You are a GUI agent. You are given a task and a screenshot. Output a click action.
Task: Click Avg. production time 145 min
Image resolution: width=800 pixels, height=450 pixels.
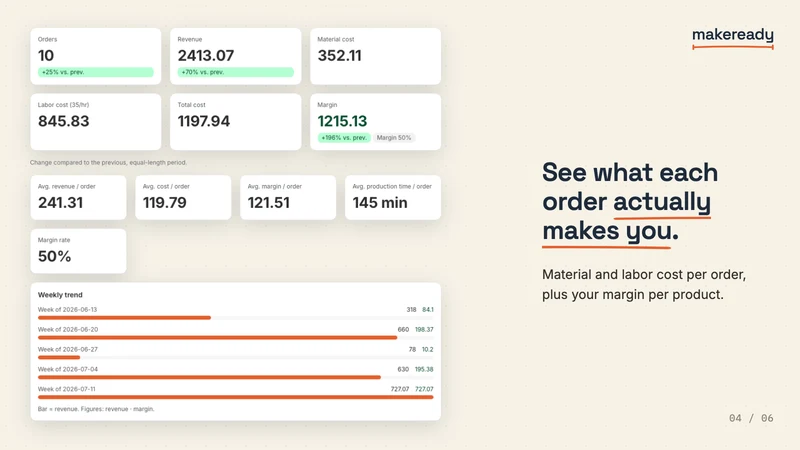pyautogui.click(x=380, y=203)
